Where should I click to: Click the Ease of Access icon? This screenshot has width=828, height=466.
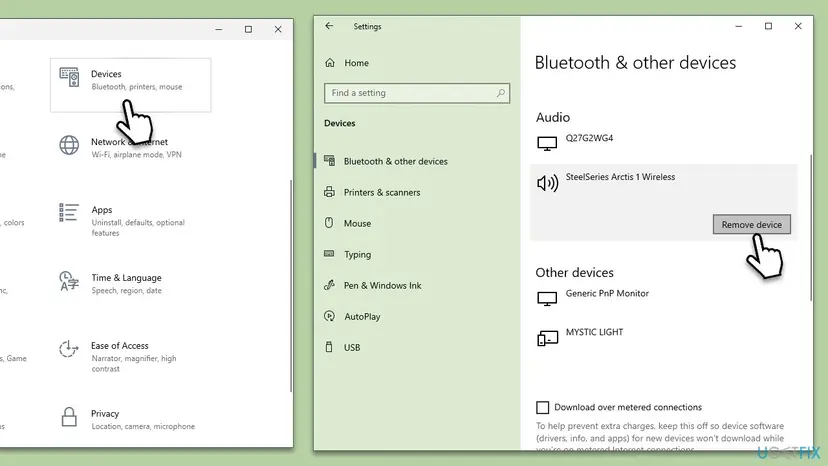69,349
